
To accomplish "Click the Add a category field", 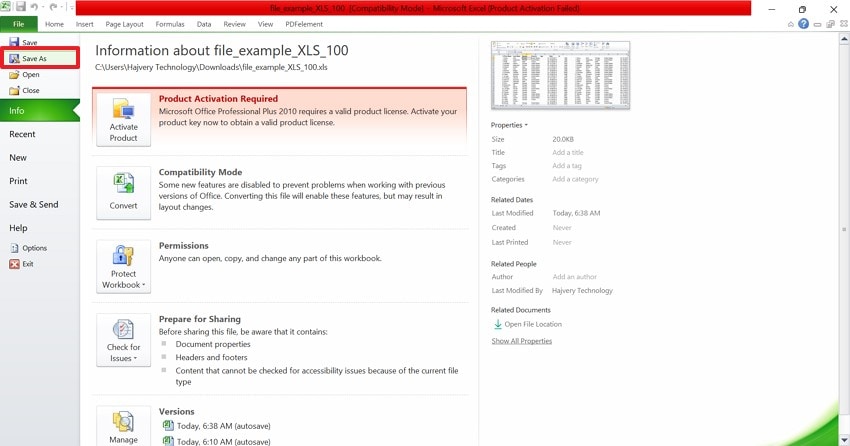I will tap(575, 179).
